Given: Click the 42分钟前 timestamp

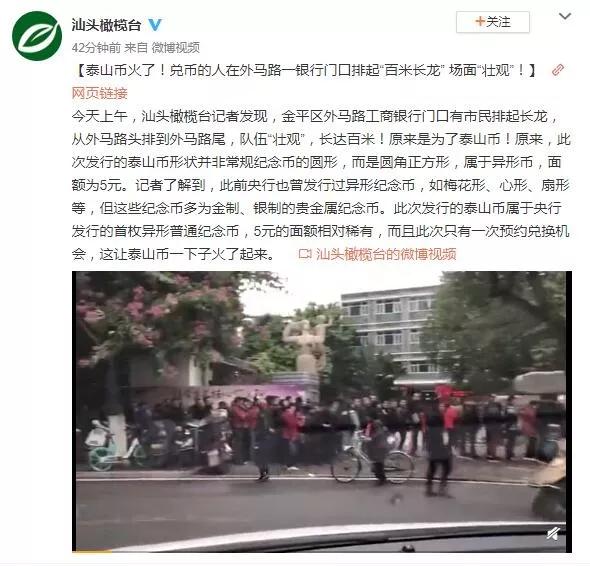Looking at the screenshot, I should pyautogui.click(x=96, y=47).
